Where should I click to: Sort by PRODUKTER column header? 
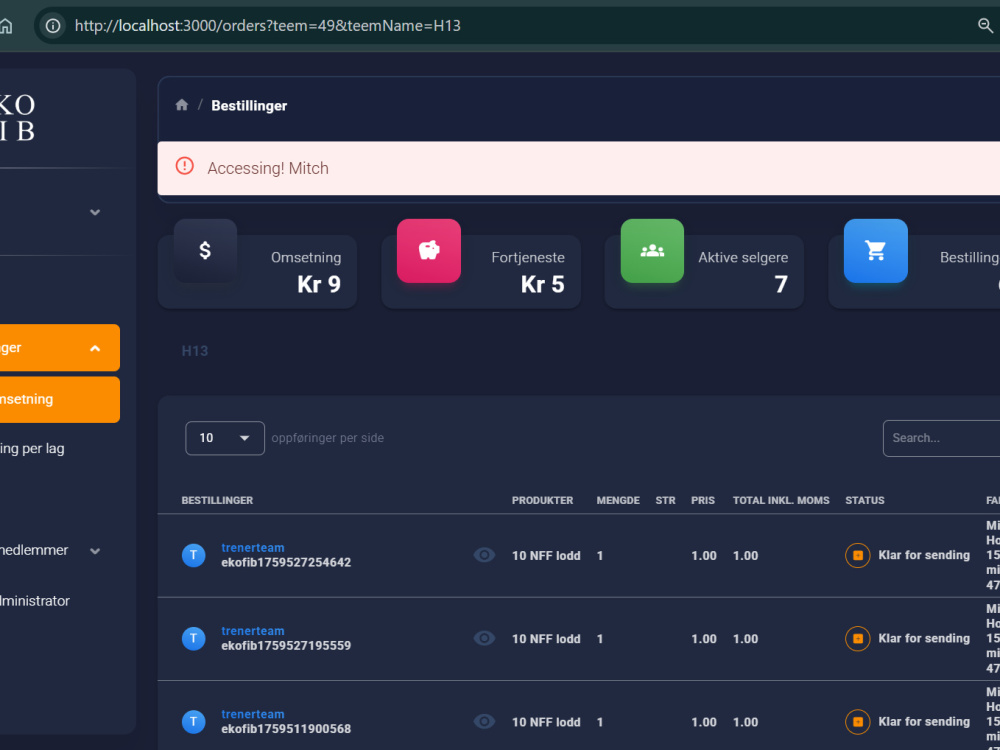pos(542,501)
